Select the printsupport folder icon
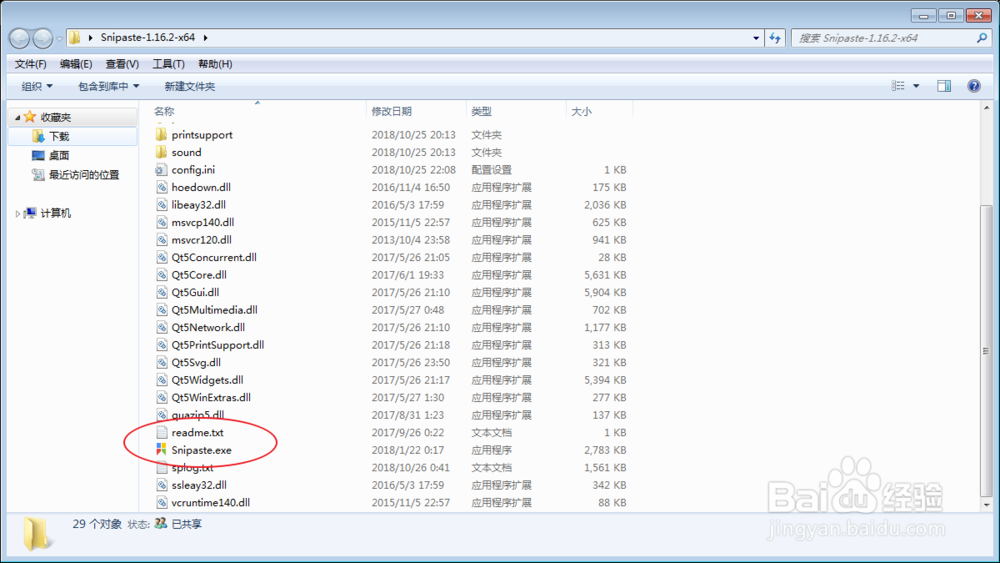This screenshot has width=1000, height=563. coord(161,135)
